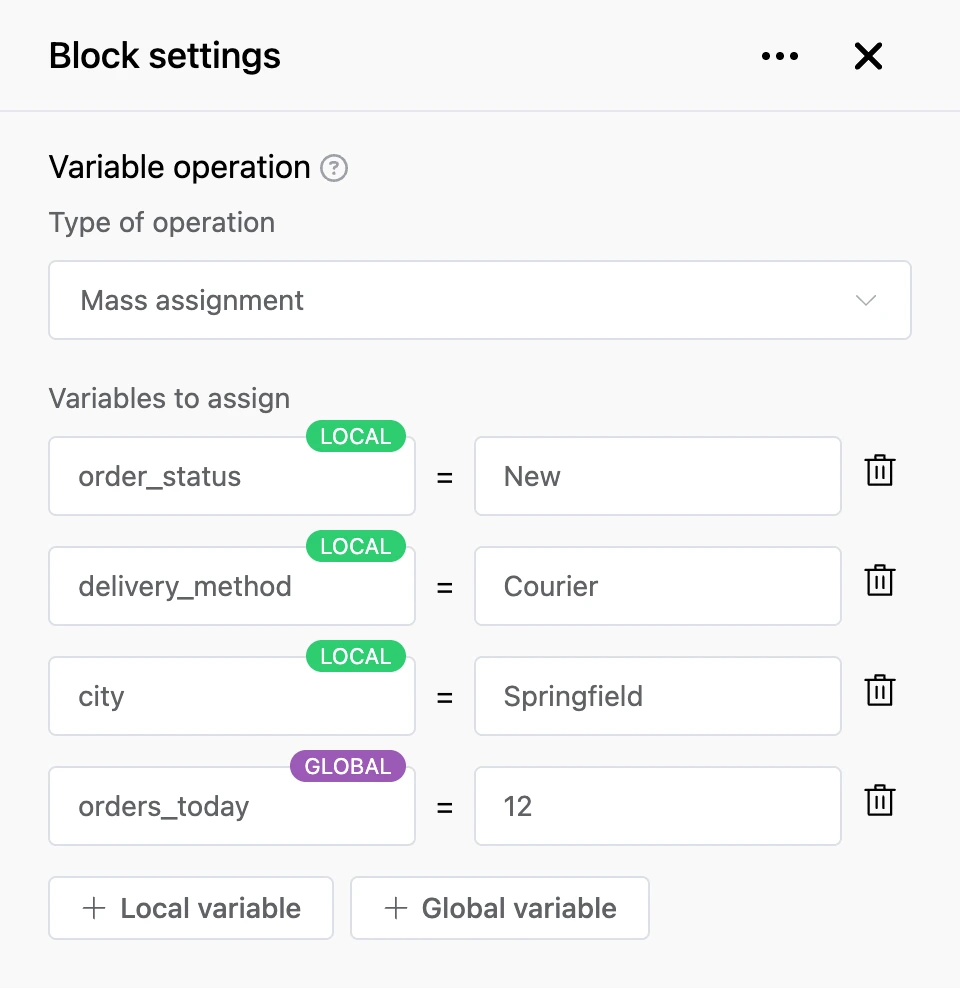This screenshot has width=960, height=988.
Task: Delete the order_status variable row
Action: click(879, 470)
